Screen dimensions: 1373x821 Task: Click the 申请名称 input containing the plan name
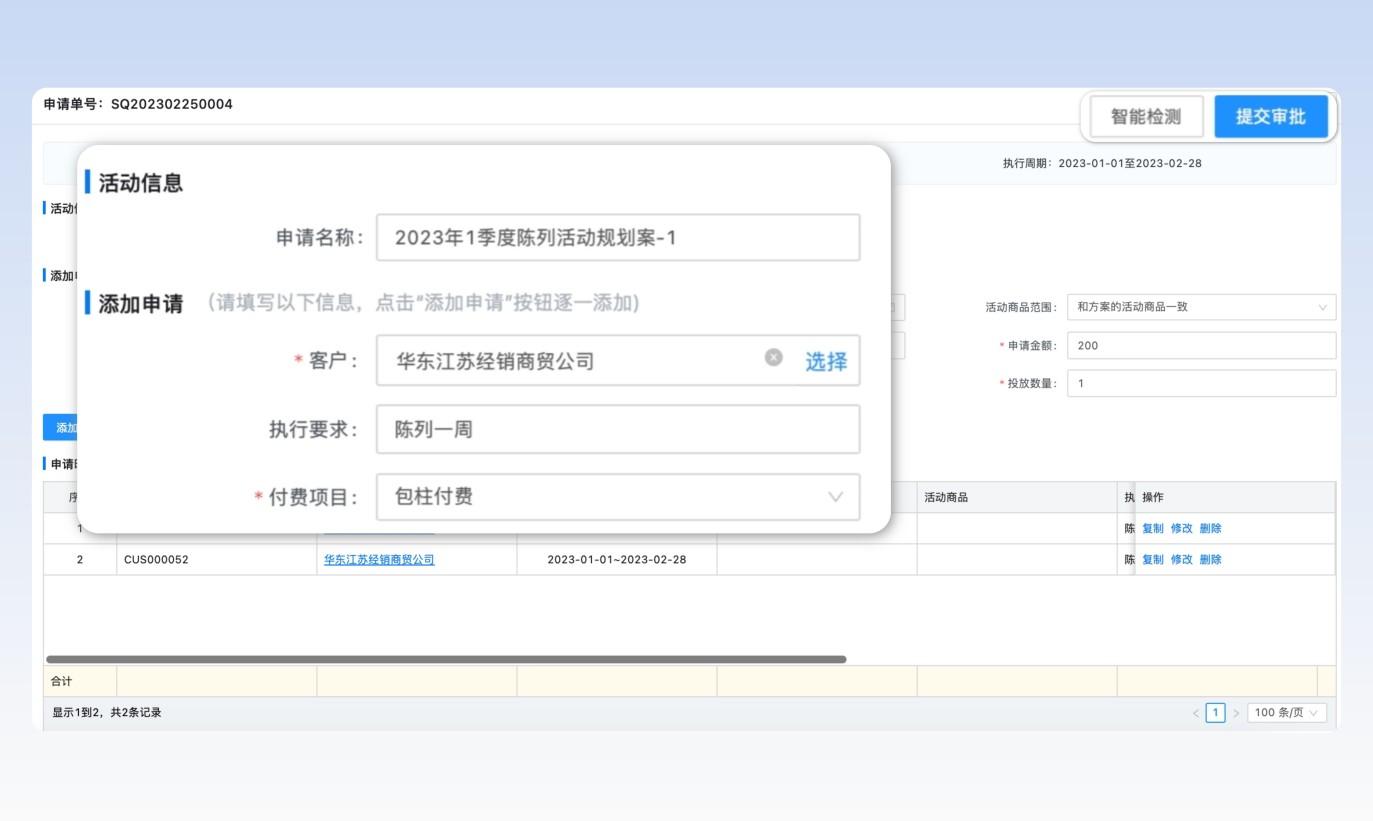pyautogui.click(x=617, y=237)
